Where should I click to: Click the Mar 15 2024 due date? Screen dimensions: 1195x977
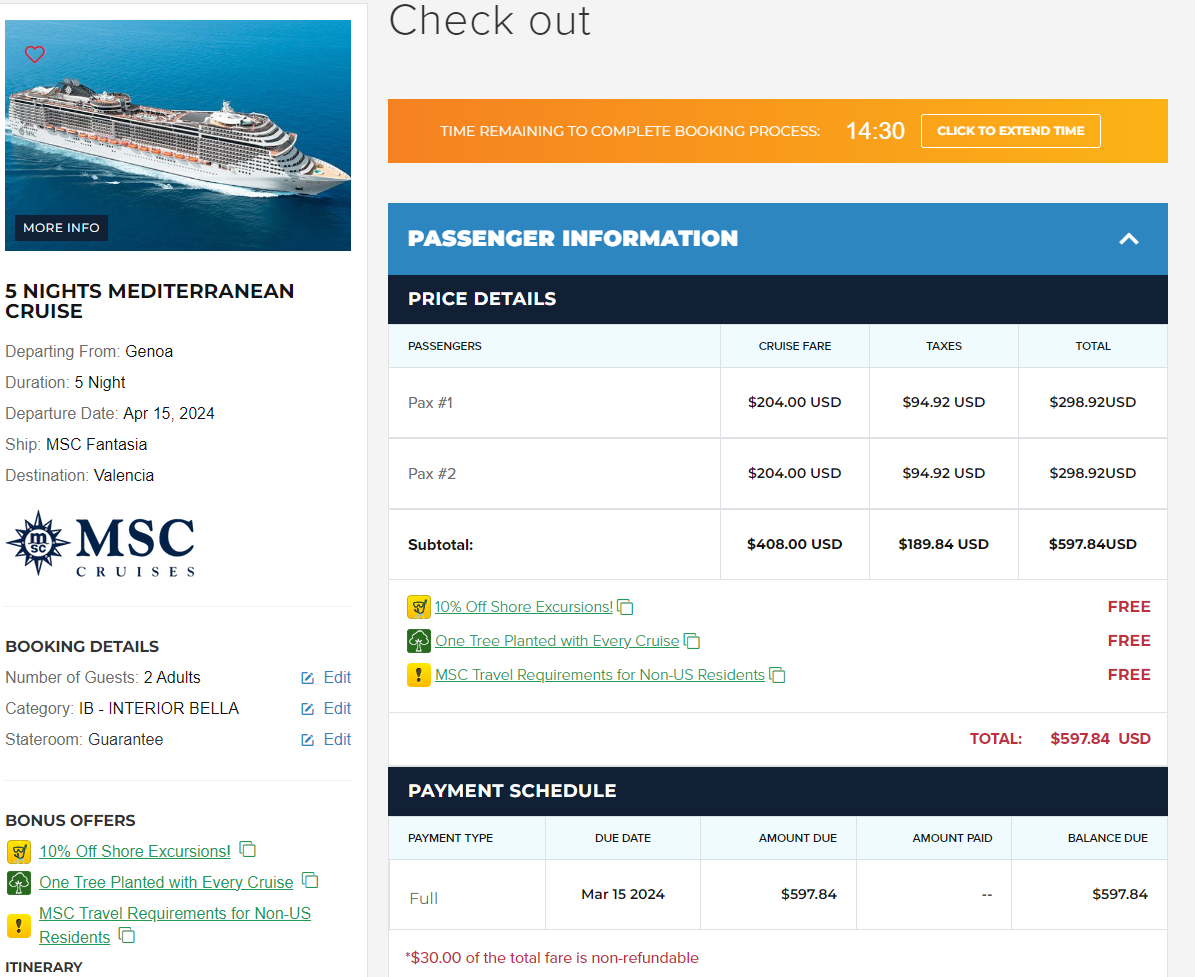pyautogui.click(x=623, y=894)
